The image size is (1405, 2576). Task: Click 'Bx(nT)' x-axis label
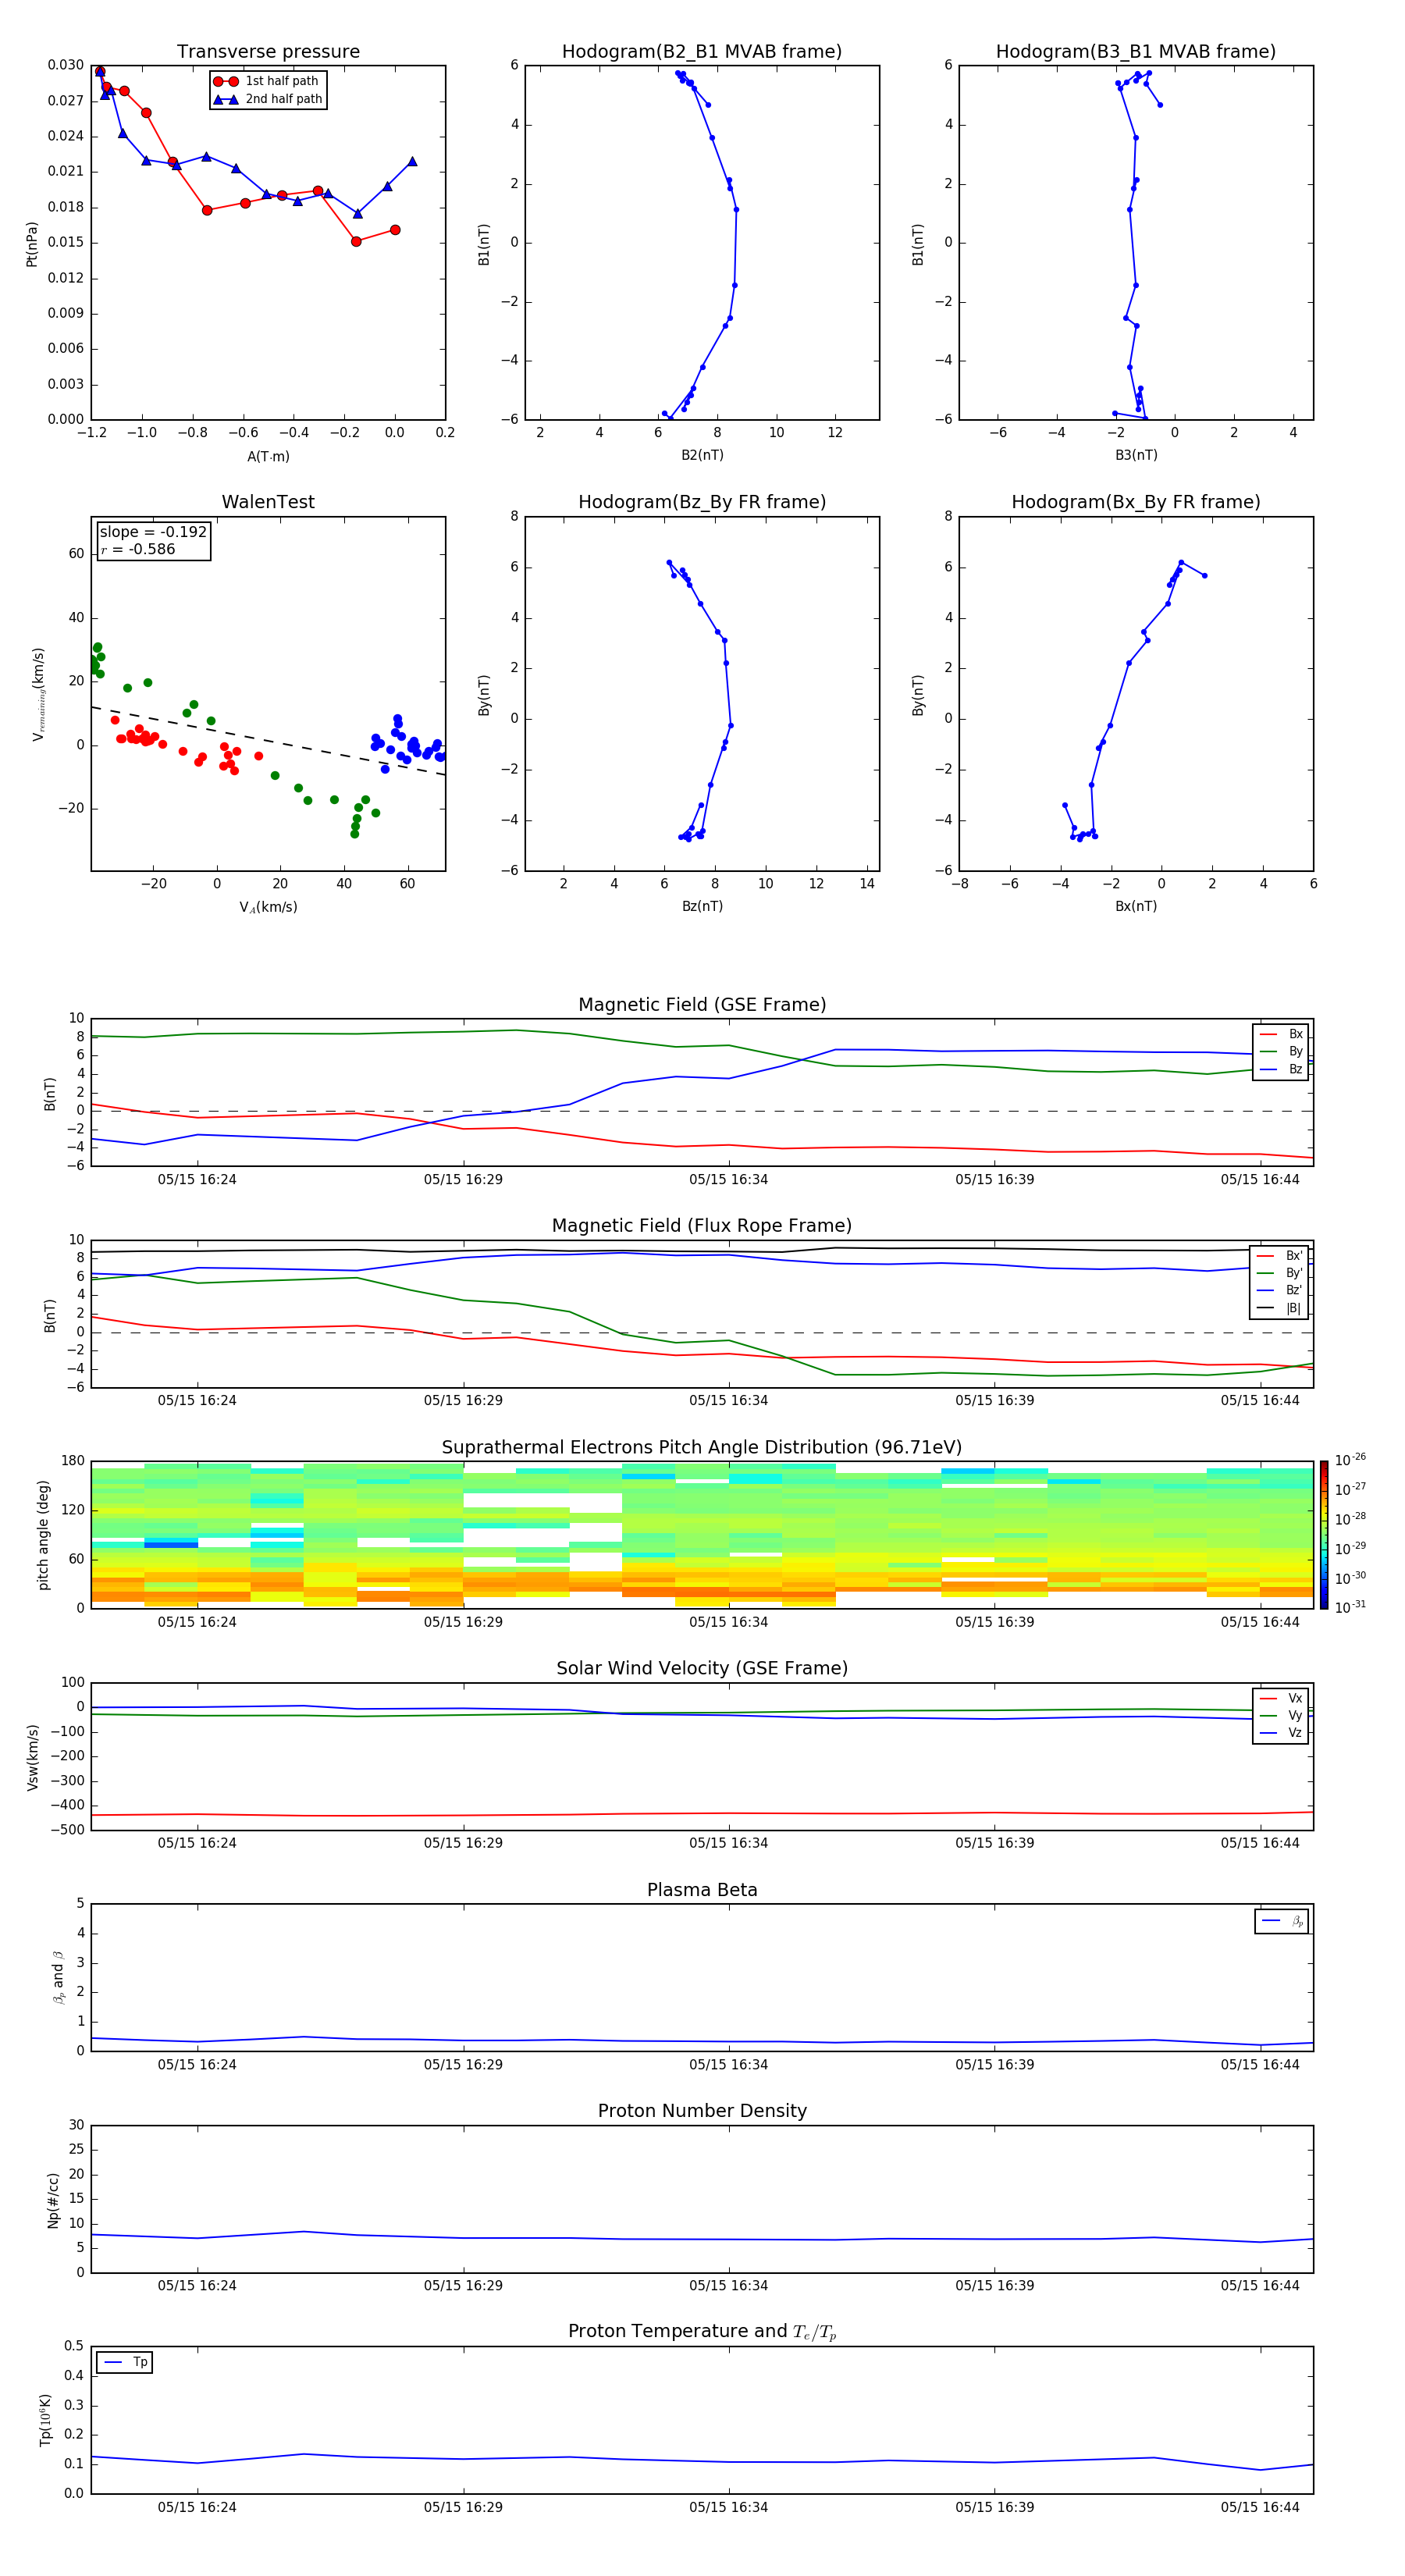1136,907
